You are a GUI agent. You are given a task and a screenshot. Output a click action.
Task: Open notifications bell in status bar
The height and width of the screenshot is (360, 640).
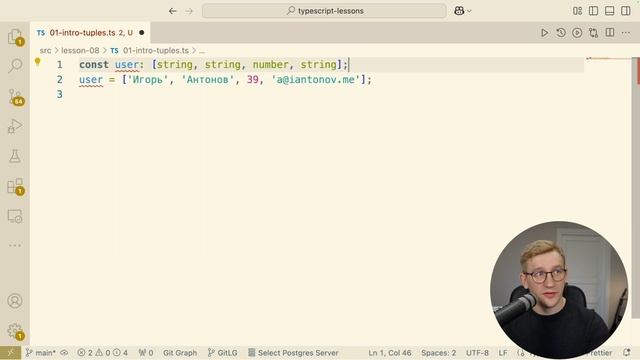click(627, 352)
